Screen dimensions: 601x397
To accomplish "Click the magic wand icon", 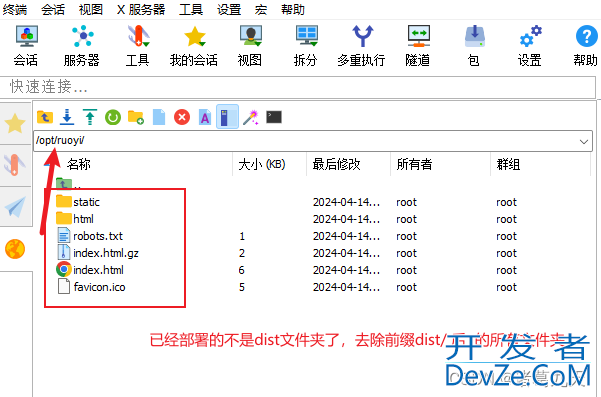I will pos(251,117).
